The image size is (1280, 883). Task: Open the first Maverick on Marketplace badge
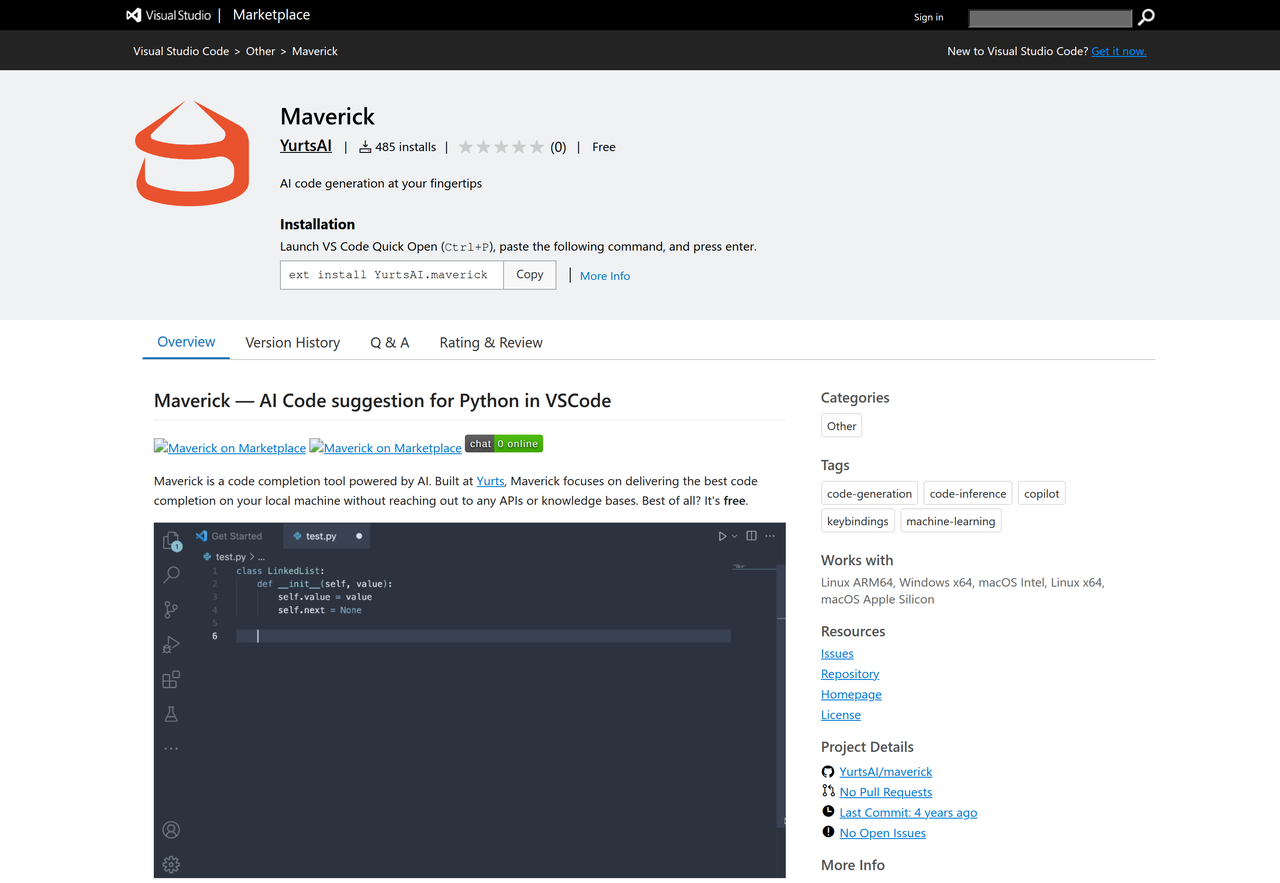coord(230,448)
